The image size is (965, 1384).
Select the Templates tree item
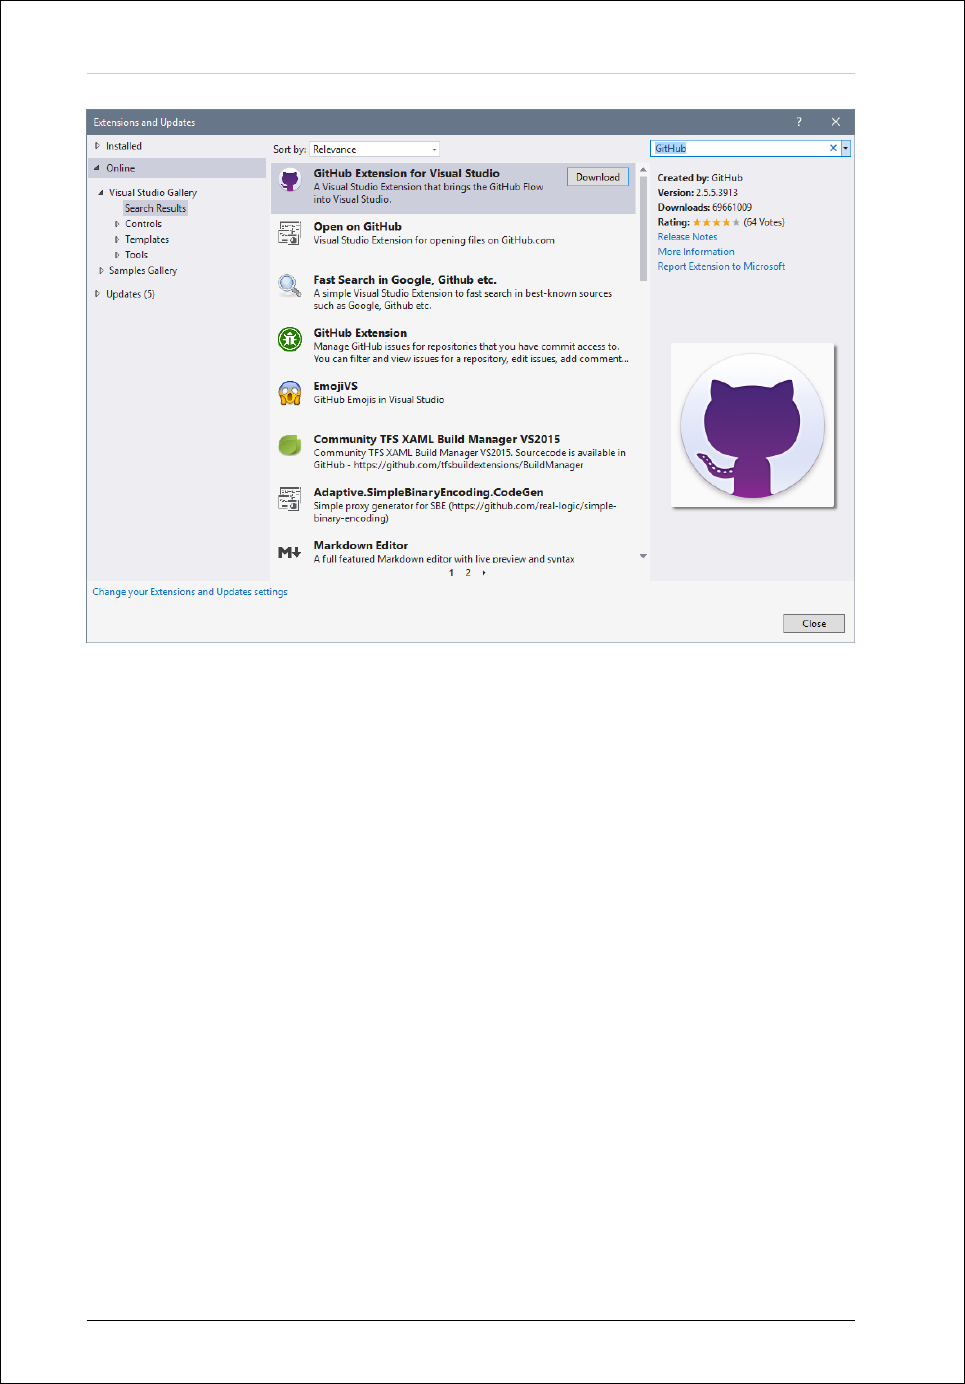click(x=147, y=240)
